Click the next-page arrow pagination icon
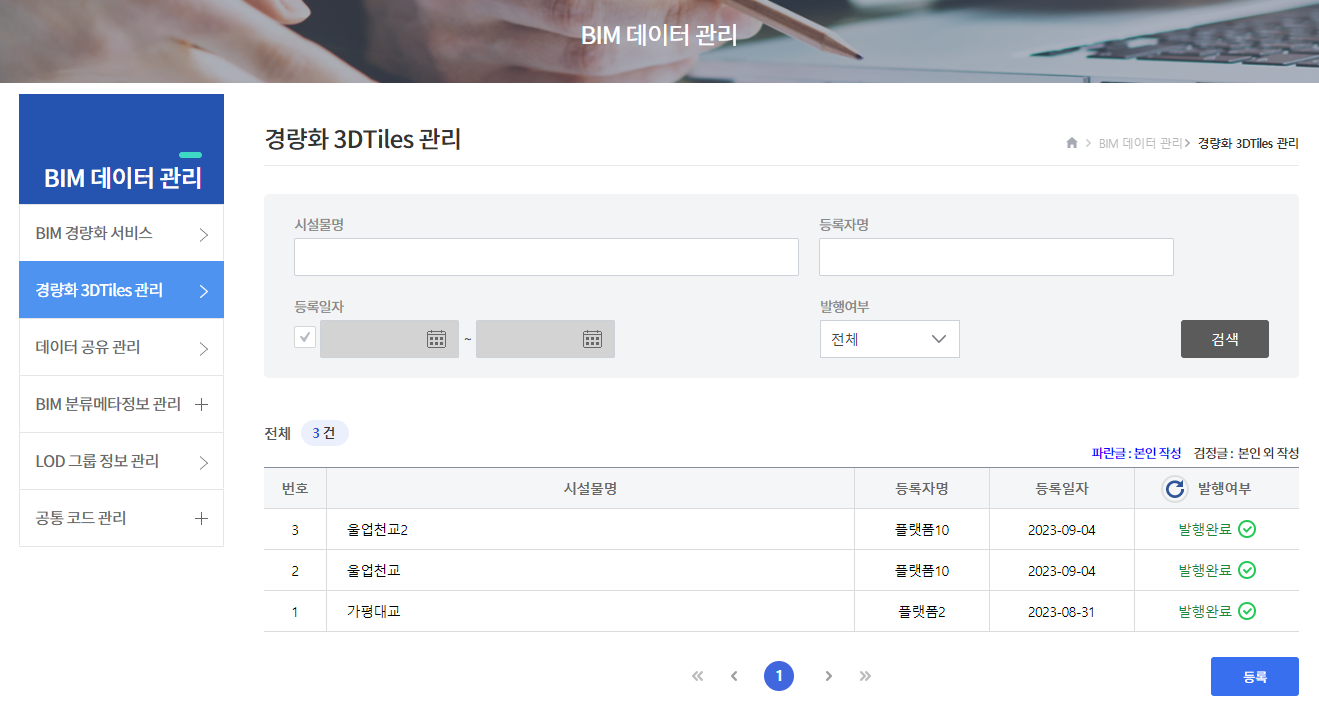The image size is (1319, 719). (829, 676)
